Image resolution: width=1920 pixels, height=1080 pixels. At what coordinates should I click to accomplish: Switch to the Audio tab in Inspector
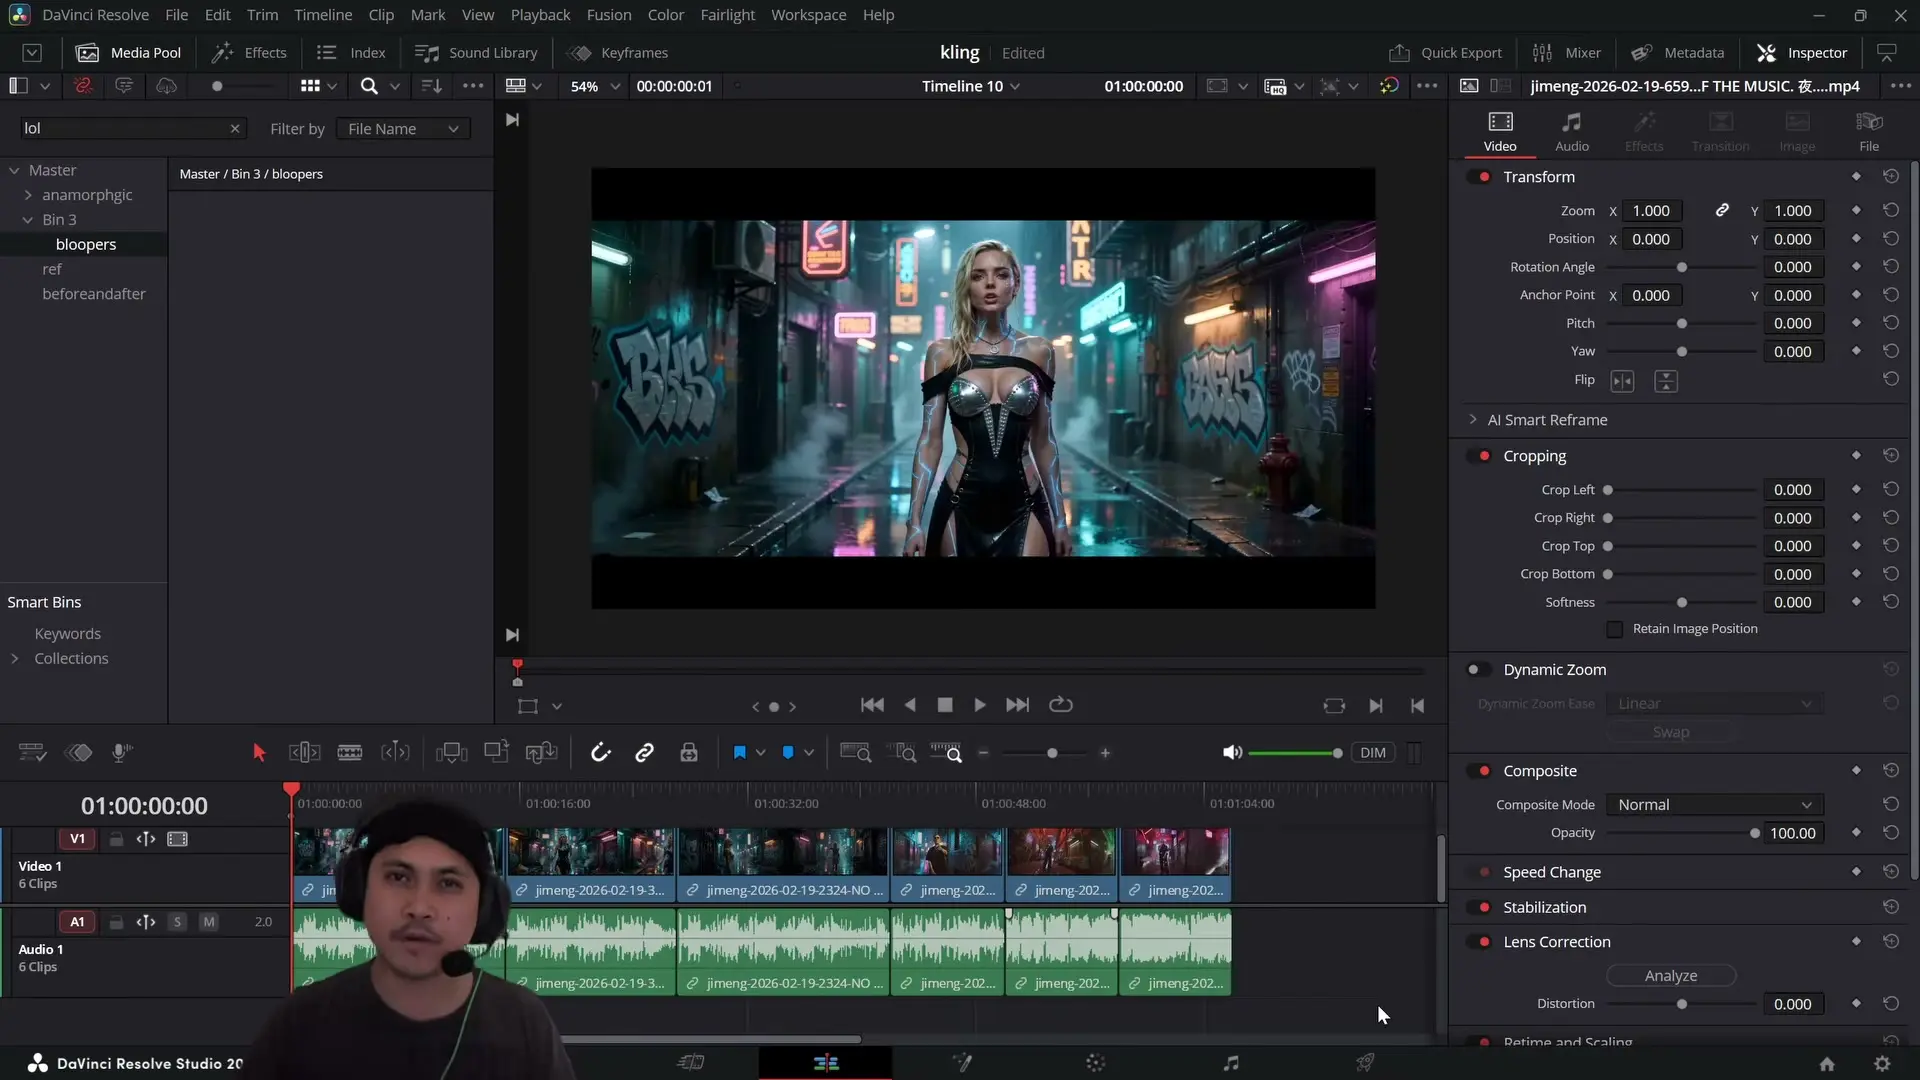1571,131
